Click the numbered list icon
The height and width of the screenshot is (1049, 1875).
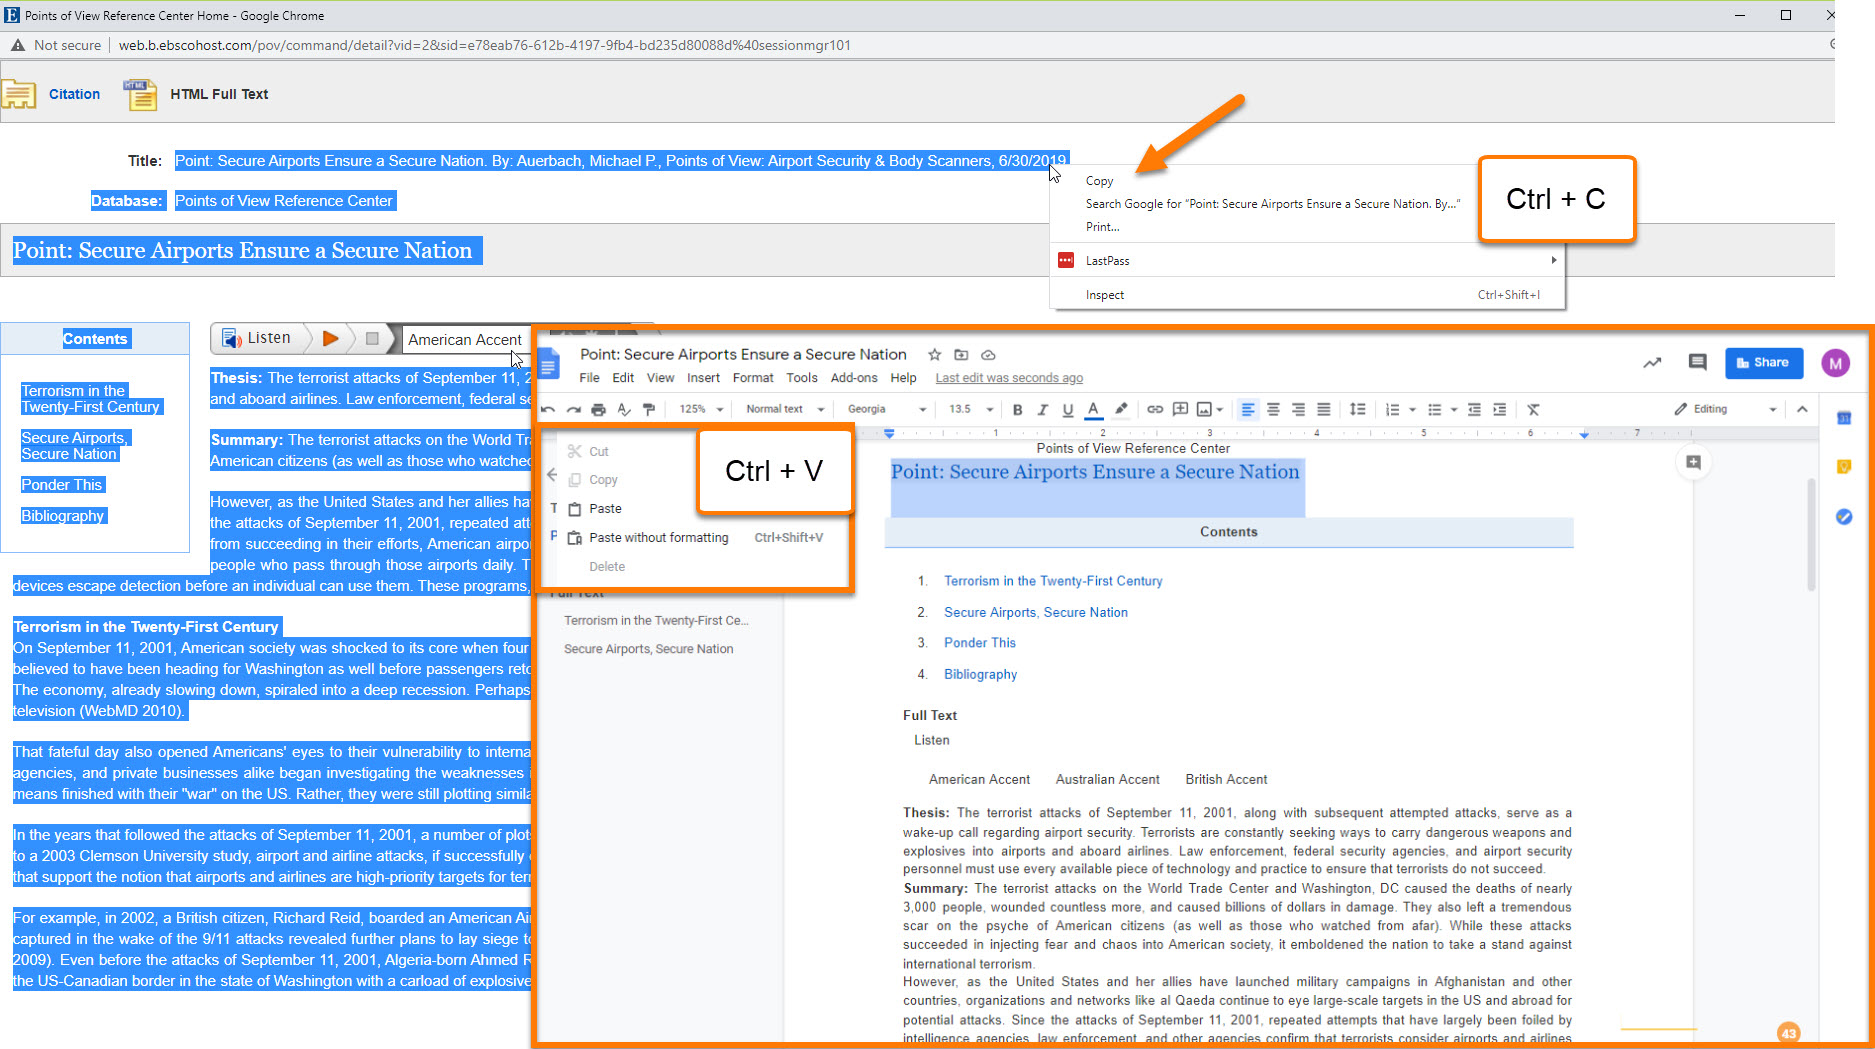[x=1392, y=409]
